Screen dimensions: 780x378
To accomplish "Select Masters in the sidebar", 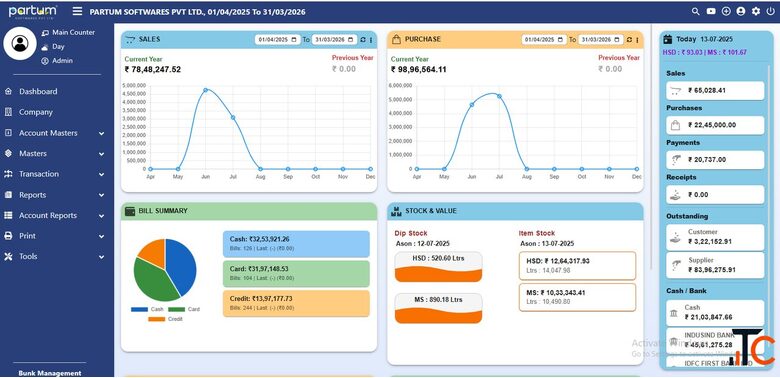I will pyautogui.click(x=33, y=154).
